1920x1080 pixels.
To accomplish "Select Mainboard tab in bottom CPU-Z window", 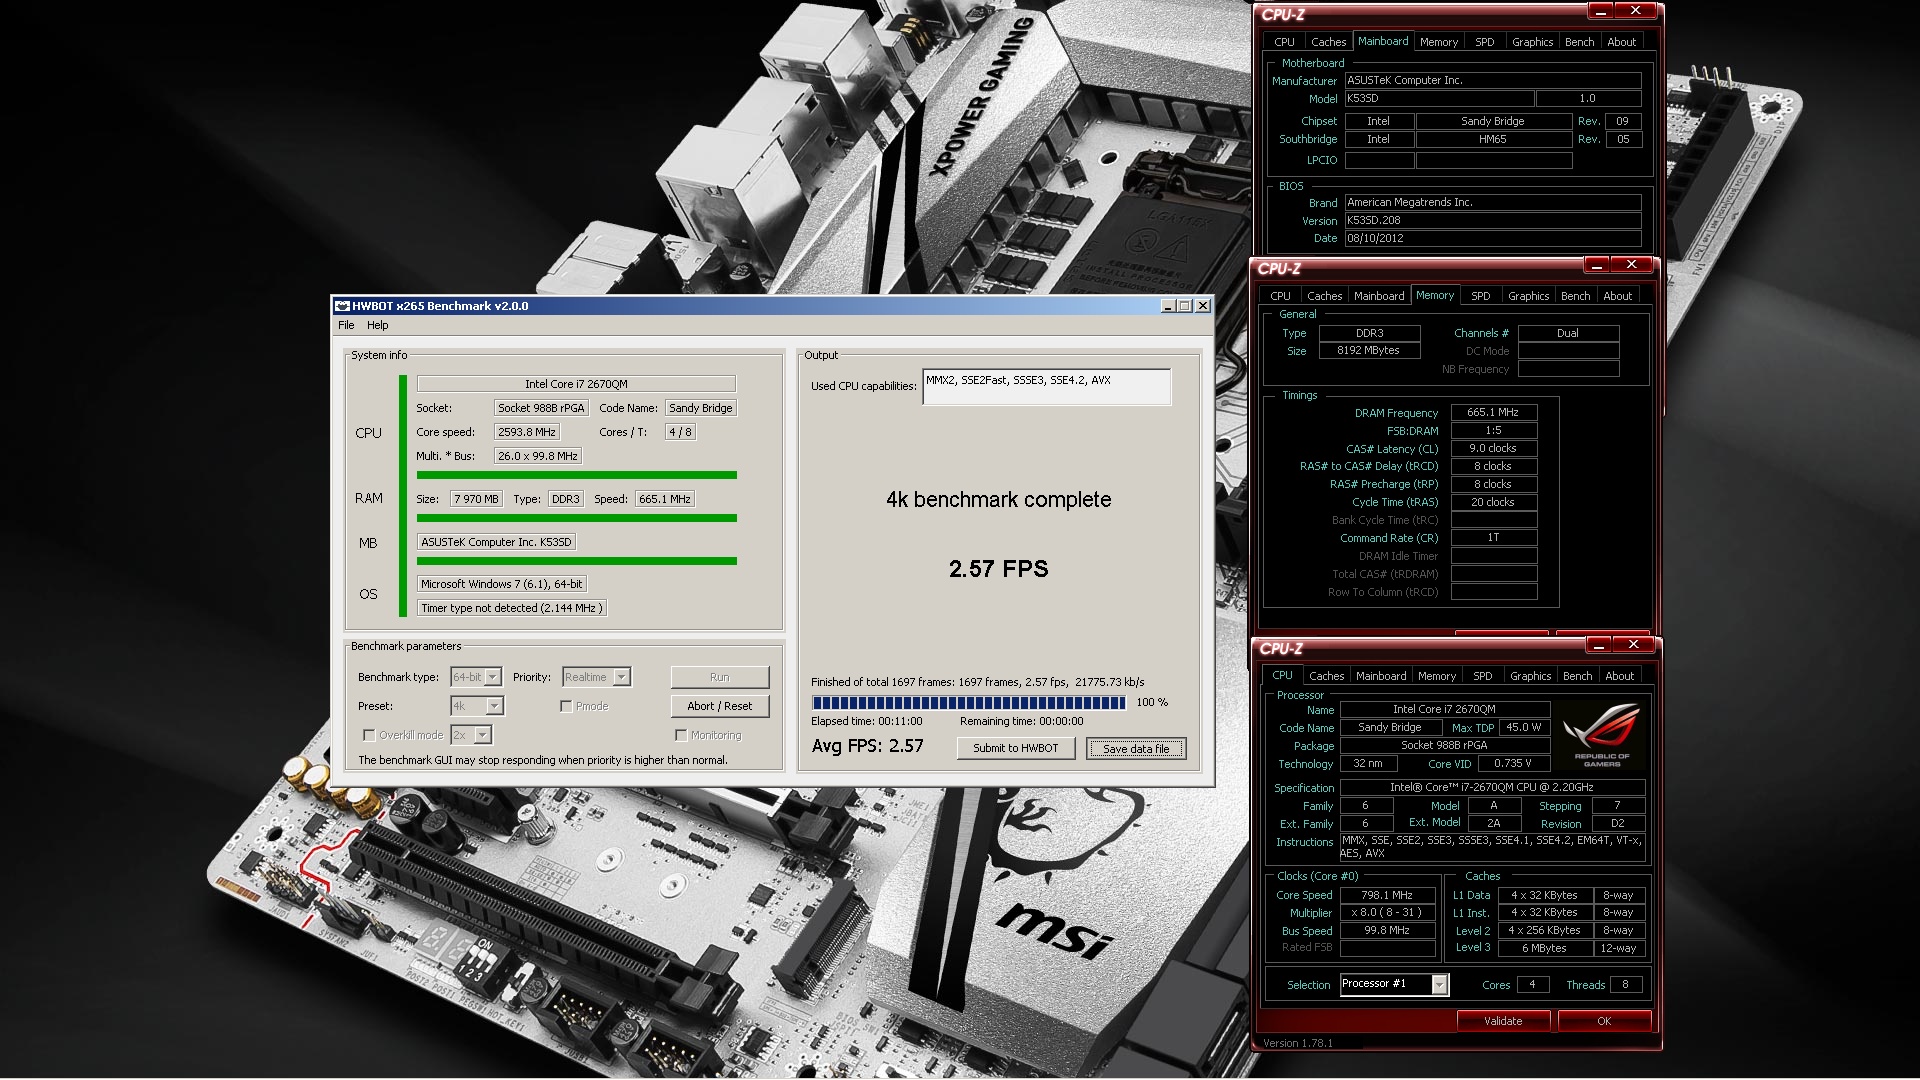I will pos(1381,676).
